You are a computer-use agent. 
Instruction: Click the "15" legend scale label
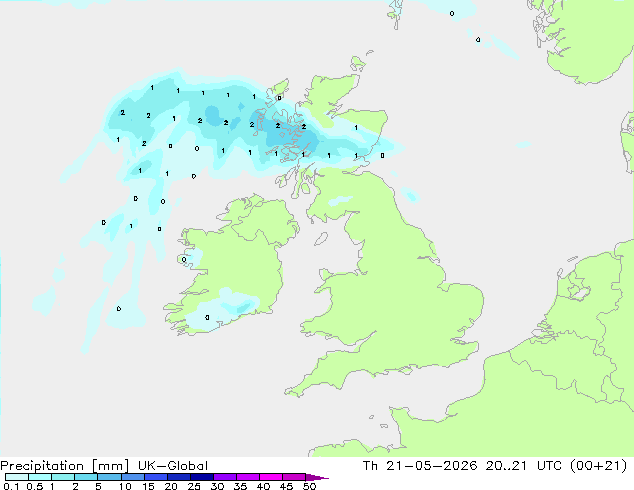pos(148,486)
